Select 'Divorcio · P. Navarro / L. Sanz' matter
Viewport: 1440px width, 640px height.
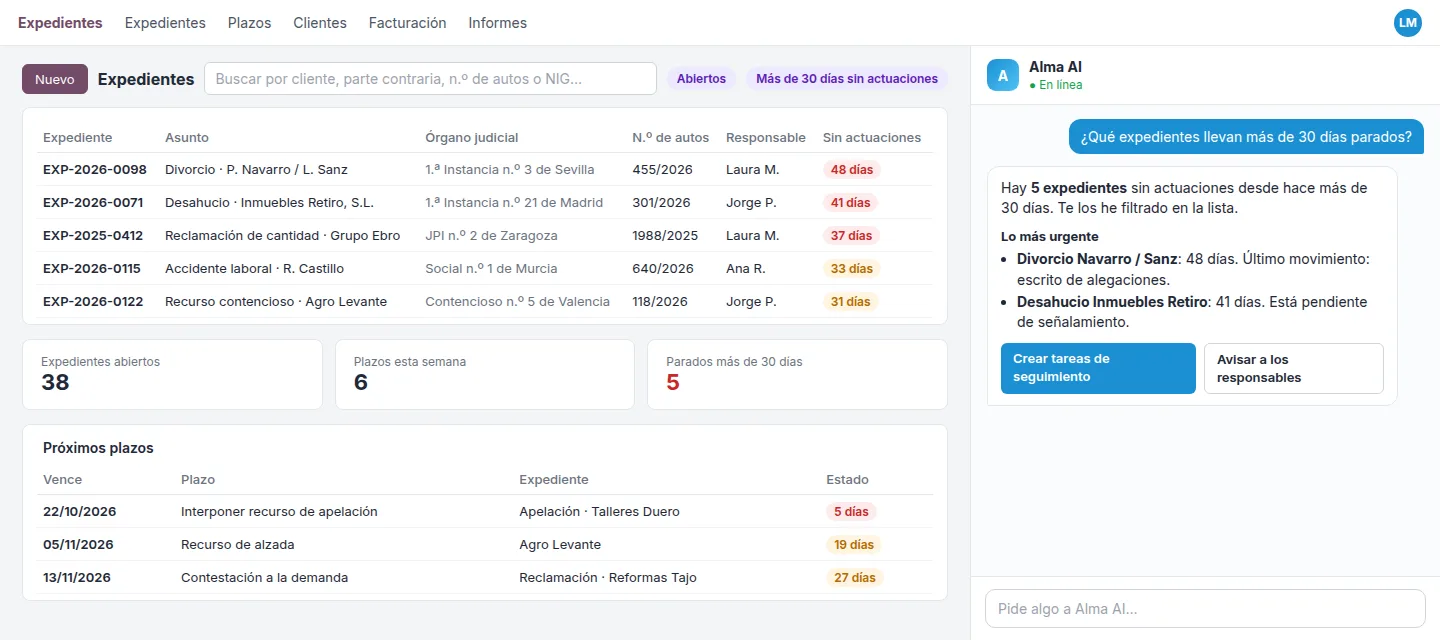tap(256, 170)
